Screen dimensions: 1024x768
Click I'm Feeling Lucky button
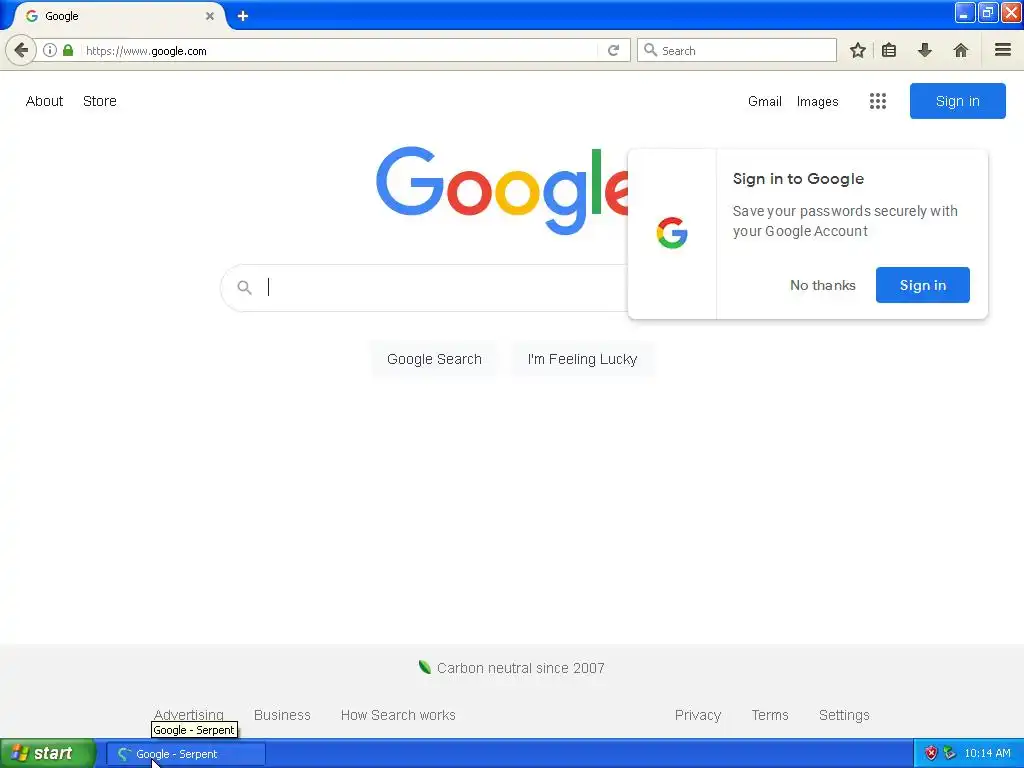pyautogui.click(x=582, y=359)
